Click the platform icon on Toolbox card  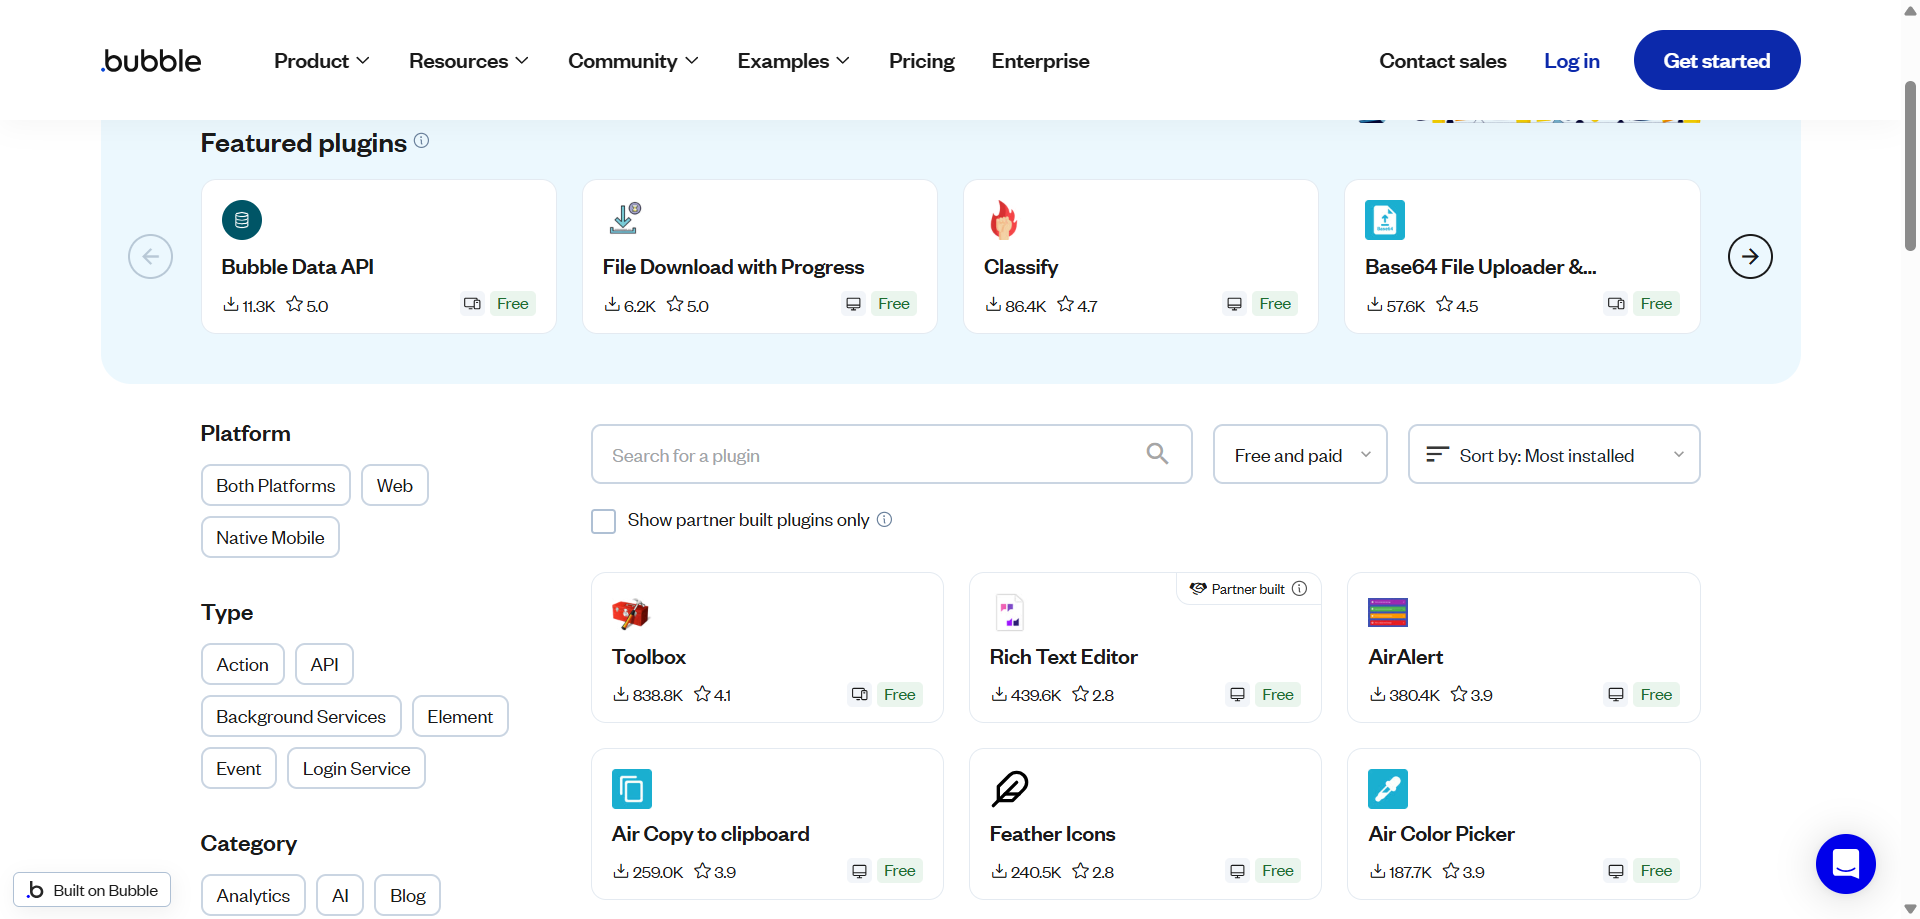click(860, 695)
